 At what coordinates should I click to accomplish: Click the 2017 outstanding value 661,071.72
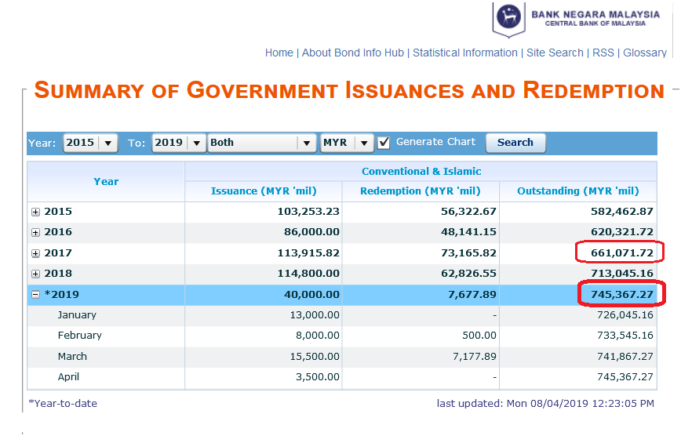click(x=622, y=253)
